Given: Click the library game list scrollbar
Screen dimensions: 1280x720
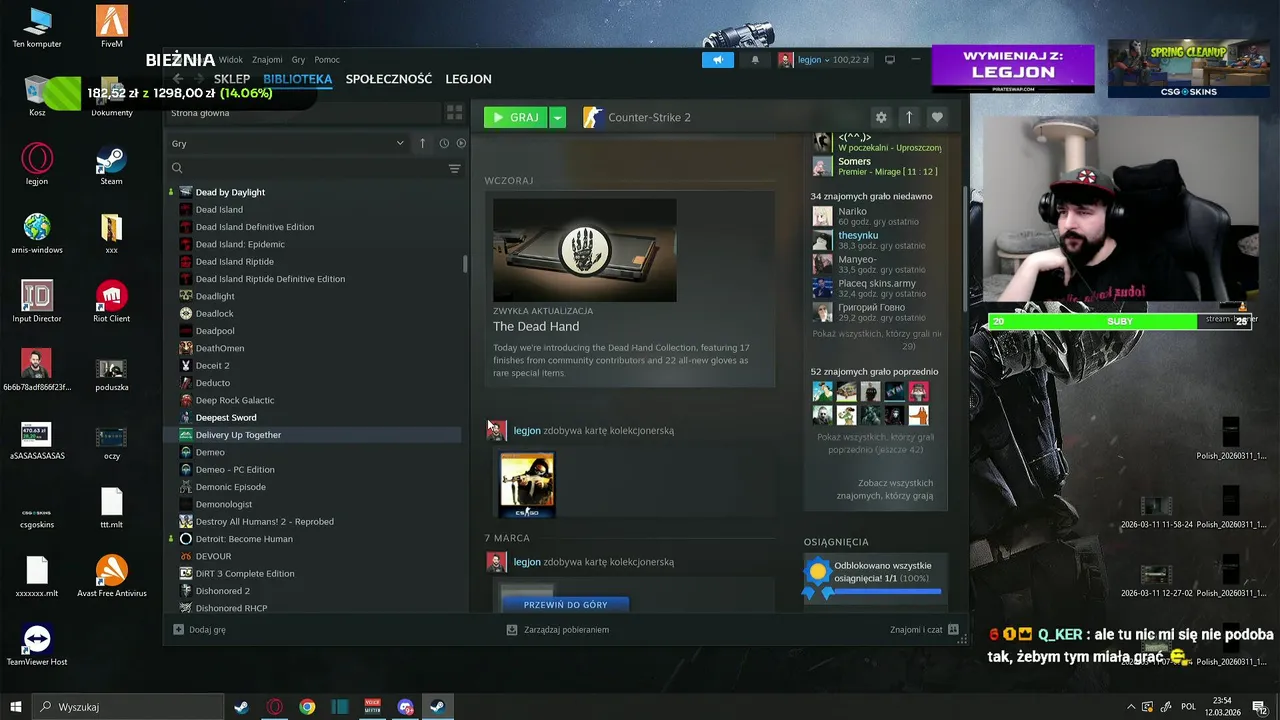Looking at the screenshot, I should pos(465,264).
